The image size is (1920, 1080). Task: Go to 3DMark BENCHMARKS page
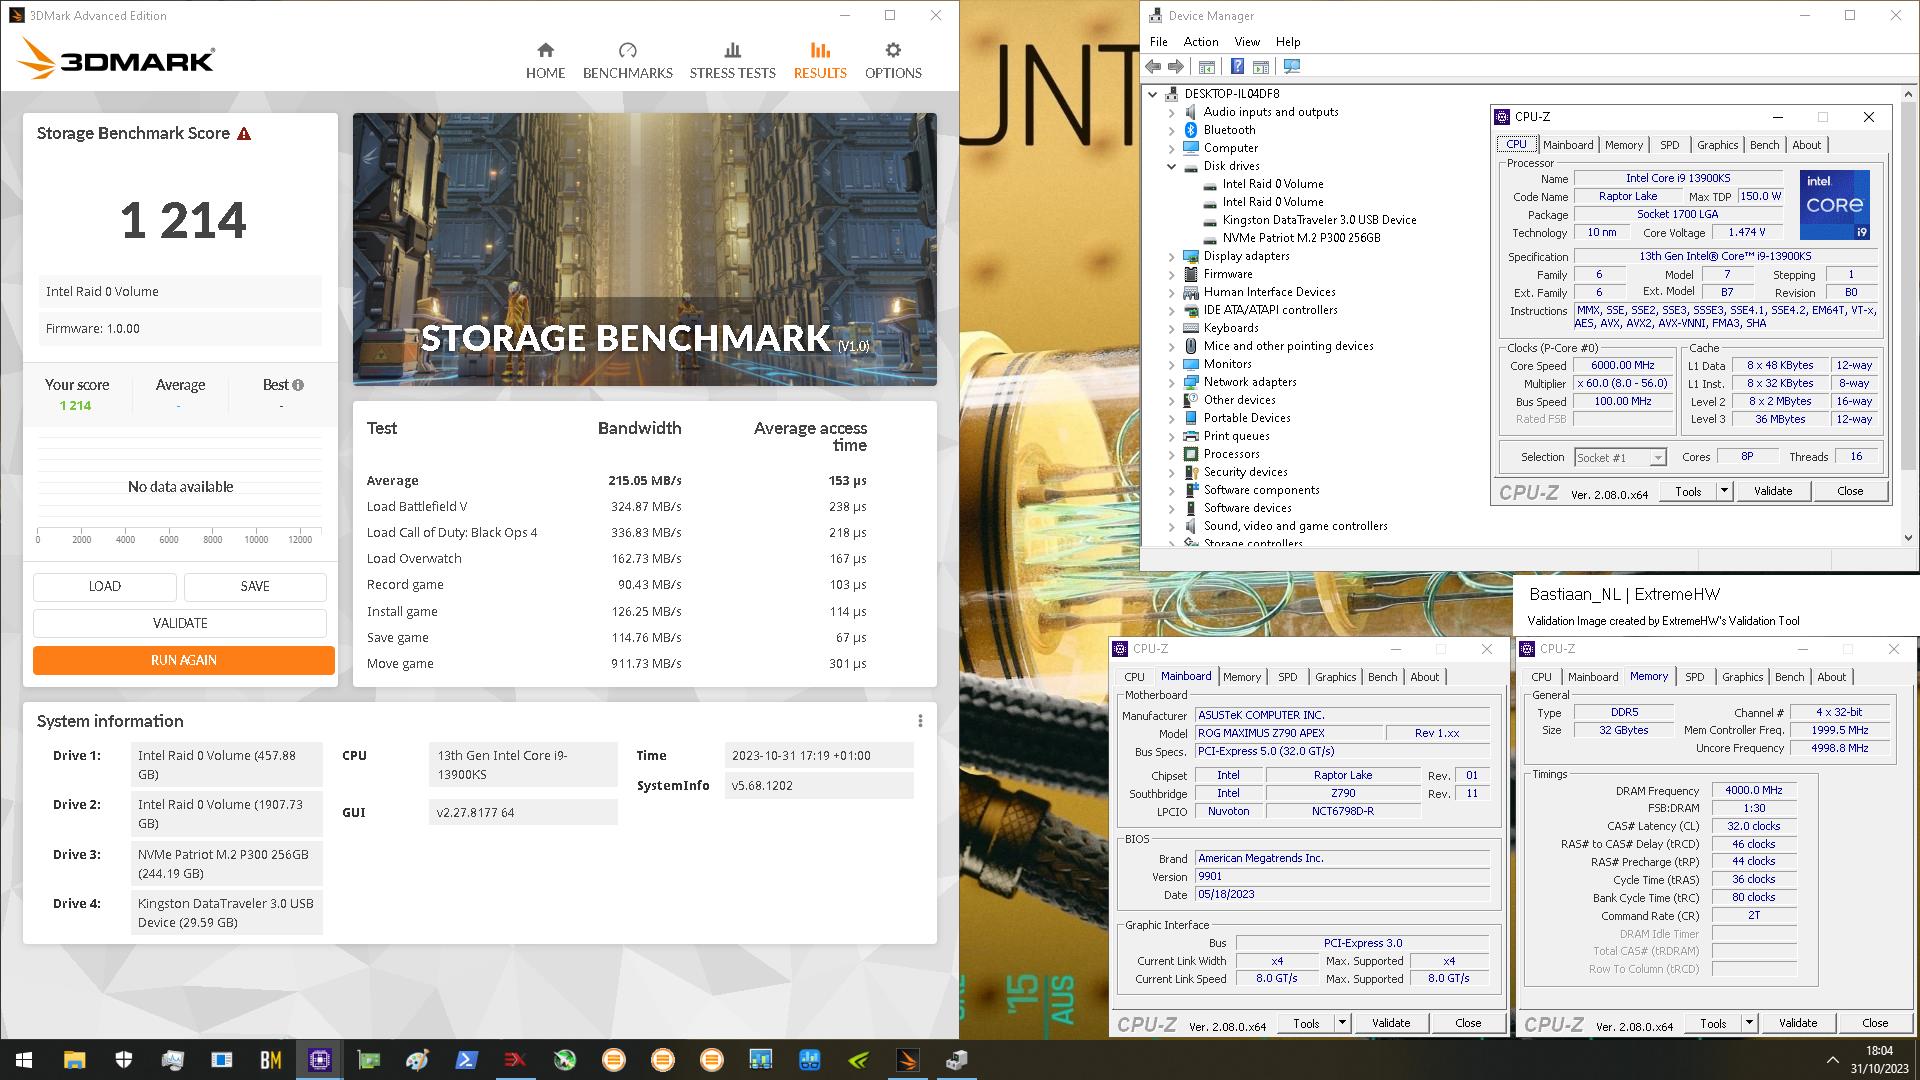[x=627, y=61]
